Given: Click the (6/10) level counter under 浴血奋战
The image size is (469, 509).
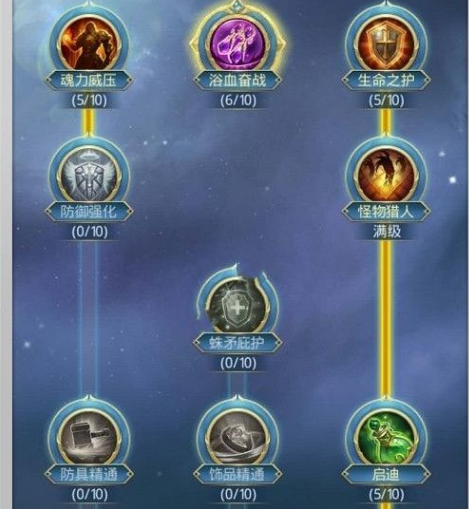Looking at the screenshot, I should point(238,100).
